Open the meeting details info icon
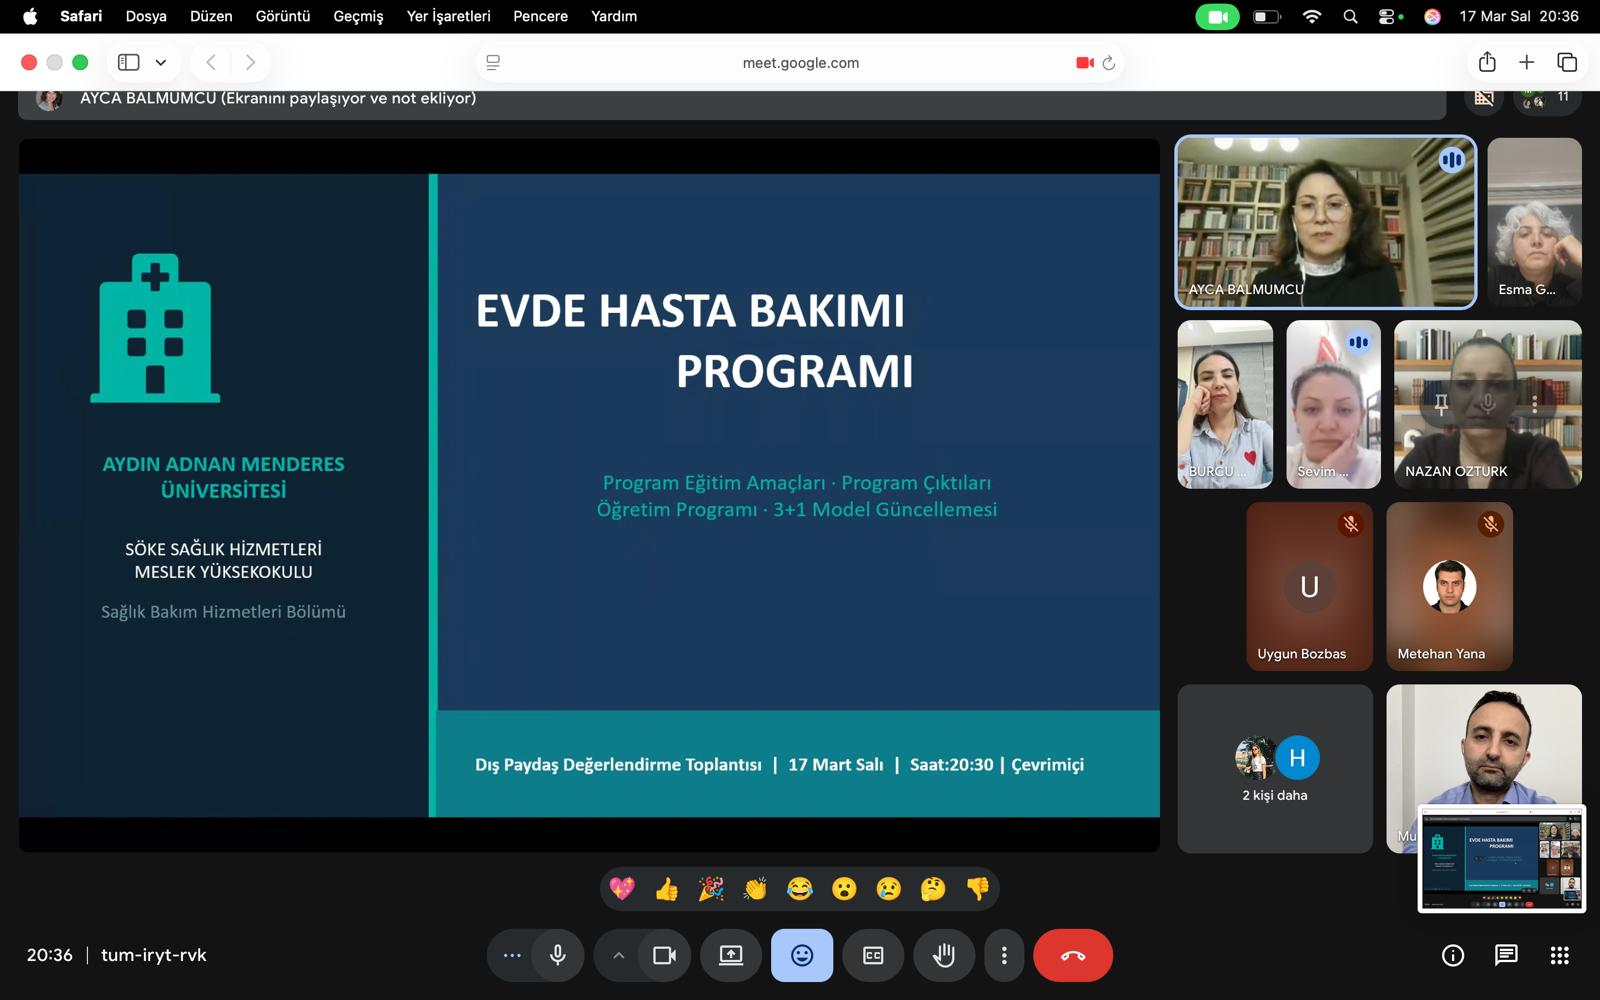 1453,955
